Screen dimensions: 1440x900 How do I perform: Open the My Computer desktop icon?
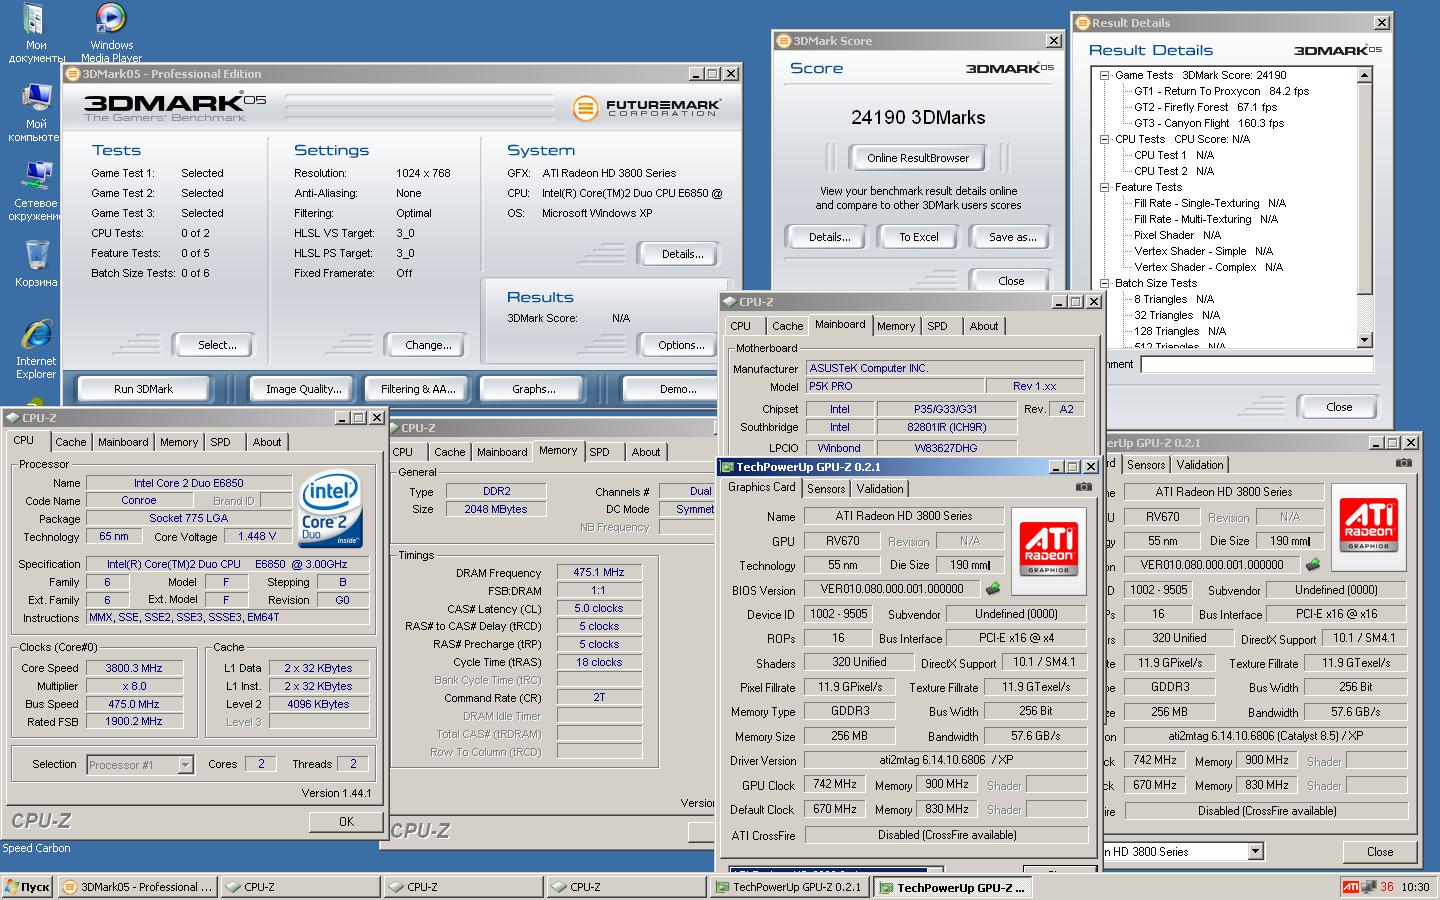[35, 112]
